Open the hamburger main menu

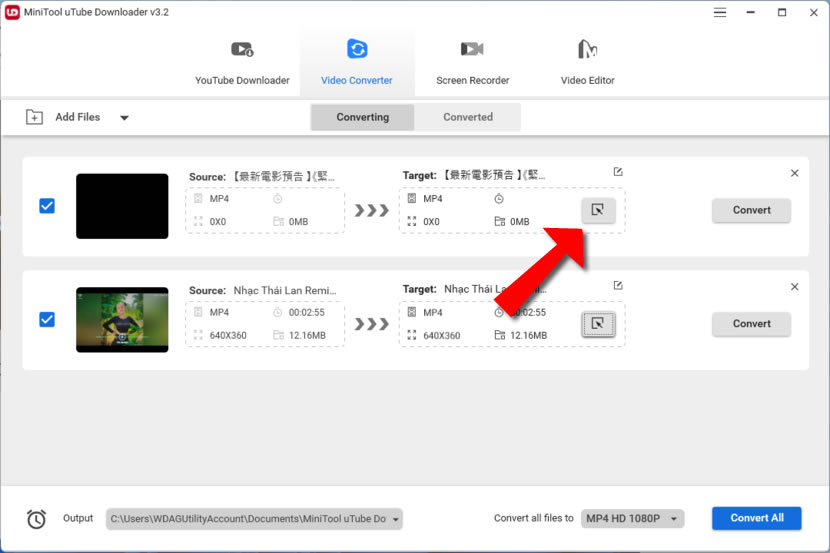pos(720,12)
